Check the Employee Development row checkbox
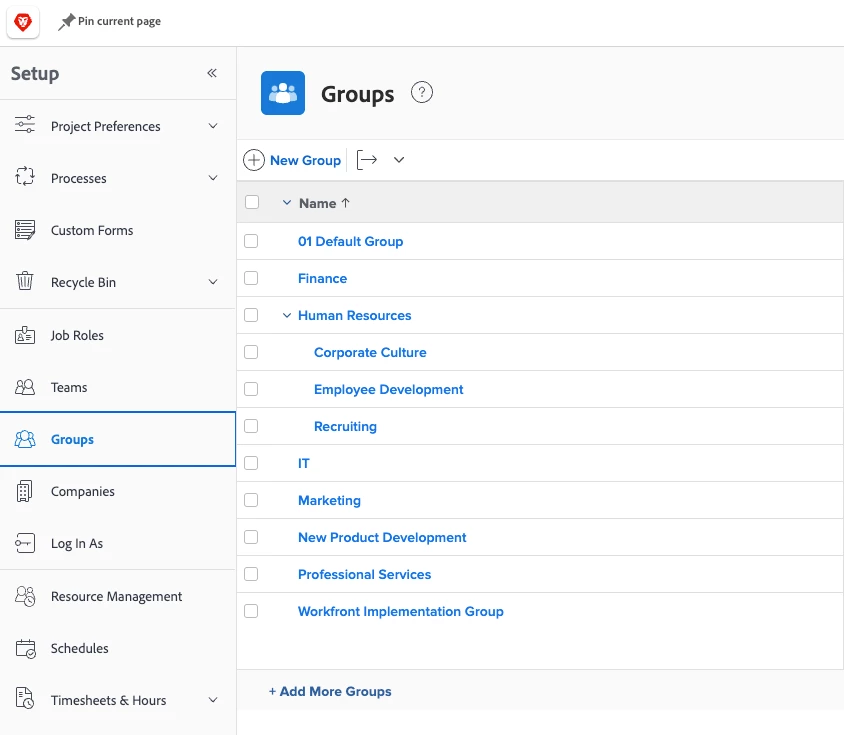The image size is (844, 735). (251, 389)
